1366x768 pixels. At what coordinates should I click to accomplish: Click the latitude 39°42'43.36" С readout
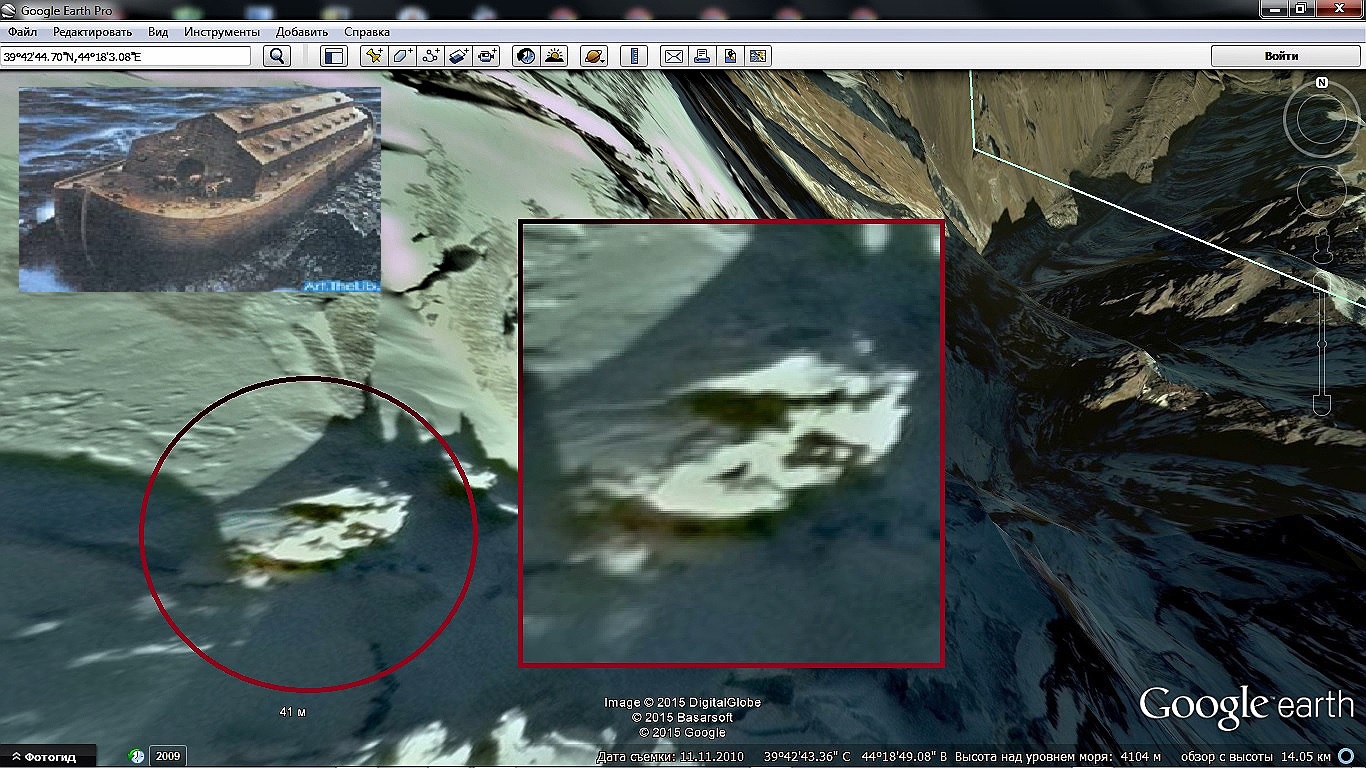(807, 757)
